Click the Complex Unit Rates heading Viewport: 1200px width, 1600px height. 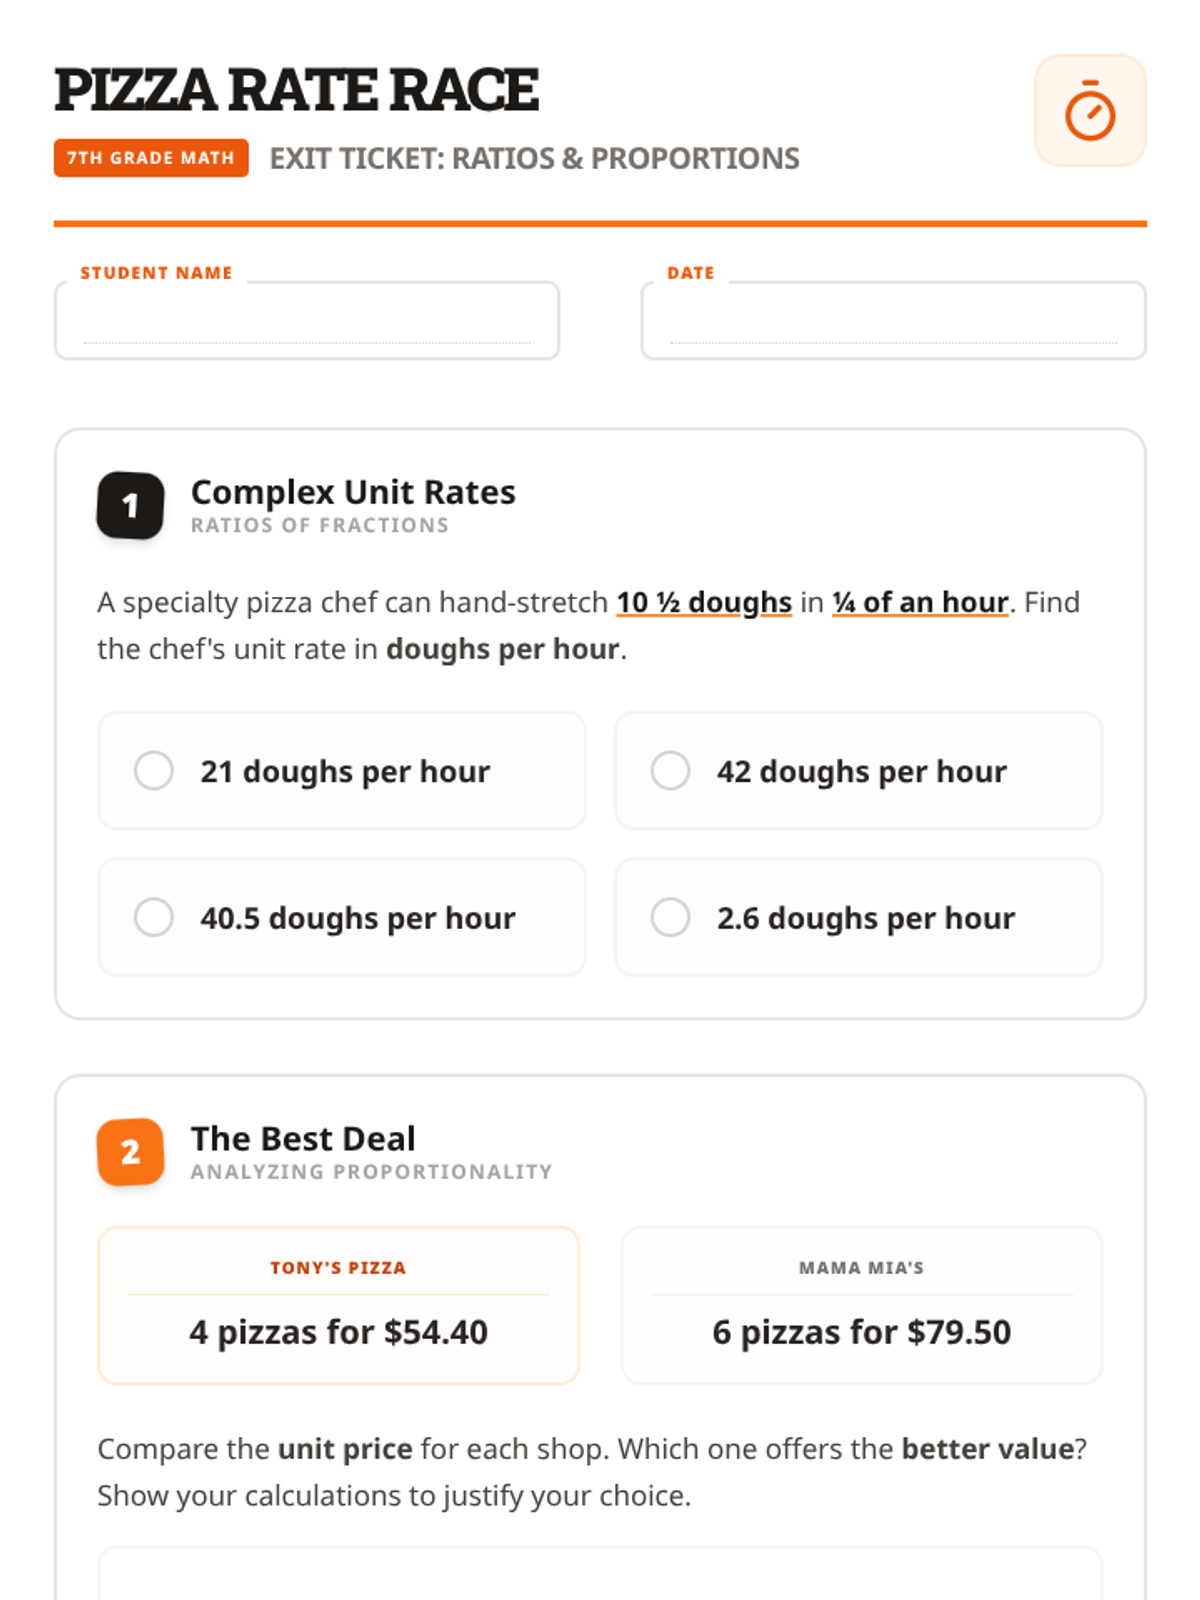[x=353, y=492]
